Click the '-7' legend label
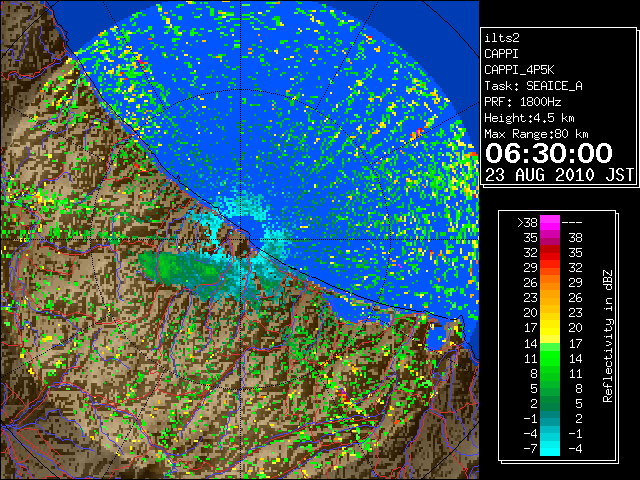This screenshot has width=640, height=480. pos(530,448)
